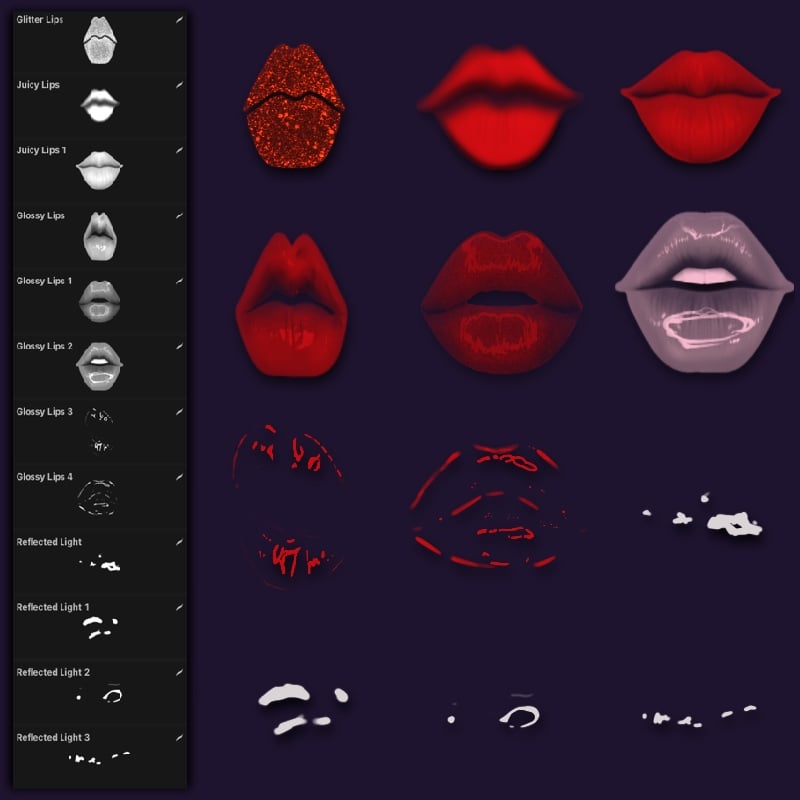
Task: Click the brush-stroke icon in Glitter Lips row
Action: coord(180,20)
